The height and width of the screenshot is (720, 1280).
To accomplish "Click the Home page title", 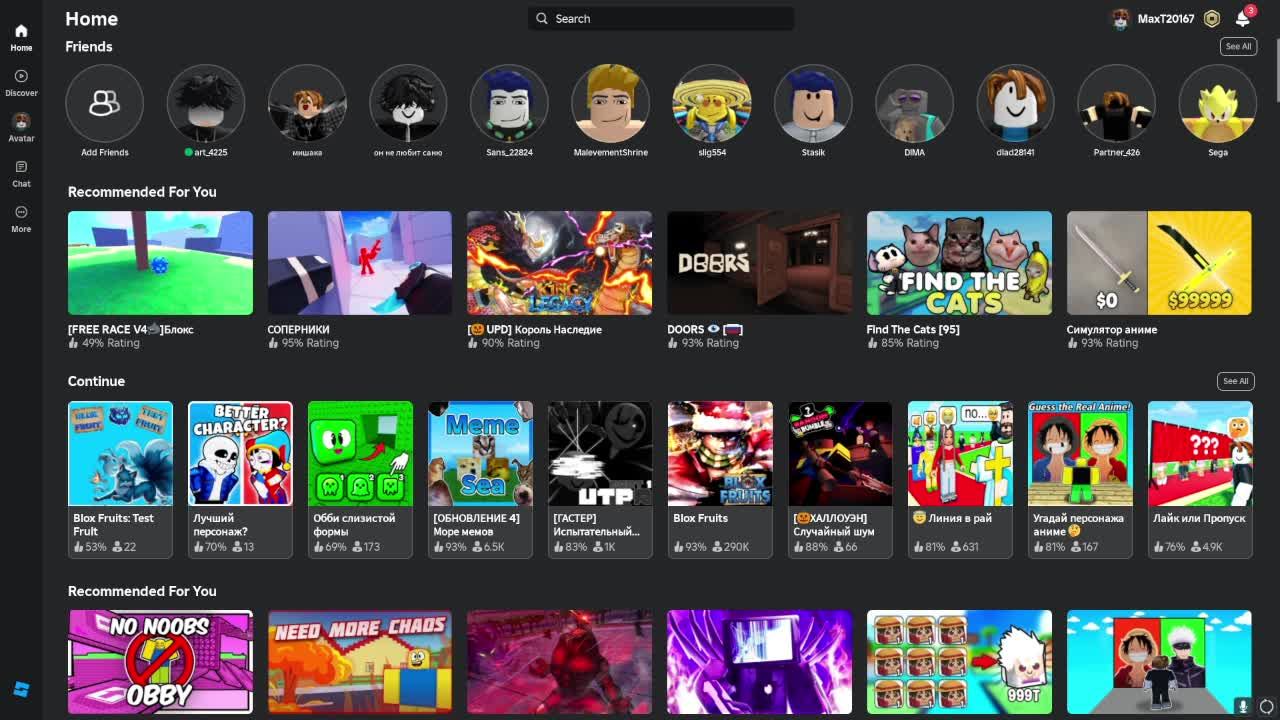I will tap(91, 19).
